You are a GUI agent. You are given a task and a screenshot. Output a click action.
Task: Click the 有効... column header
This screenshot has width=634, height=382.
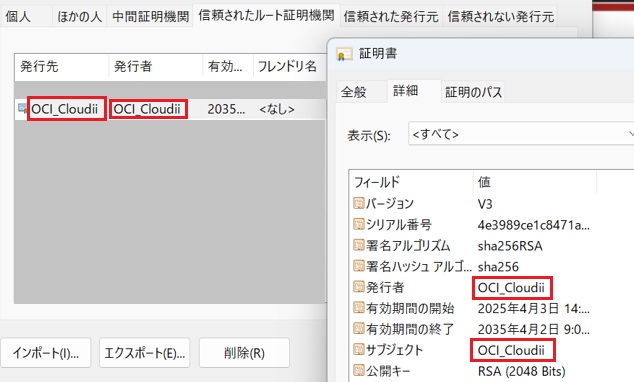point(228,66)
